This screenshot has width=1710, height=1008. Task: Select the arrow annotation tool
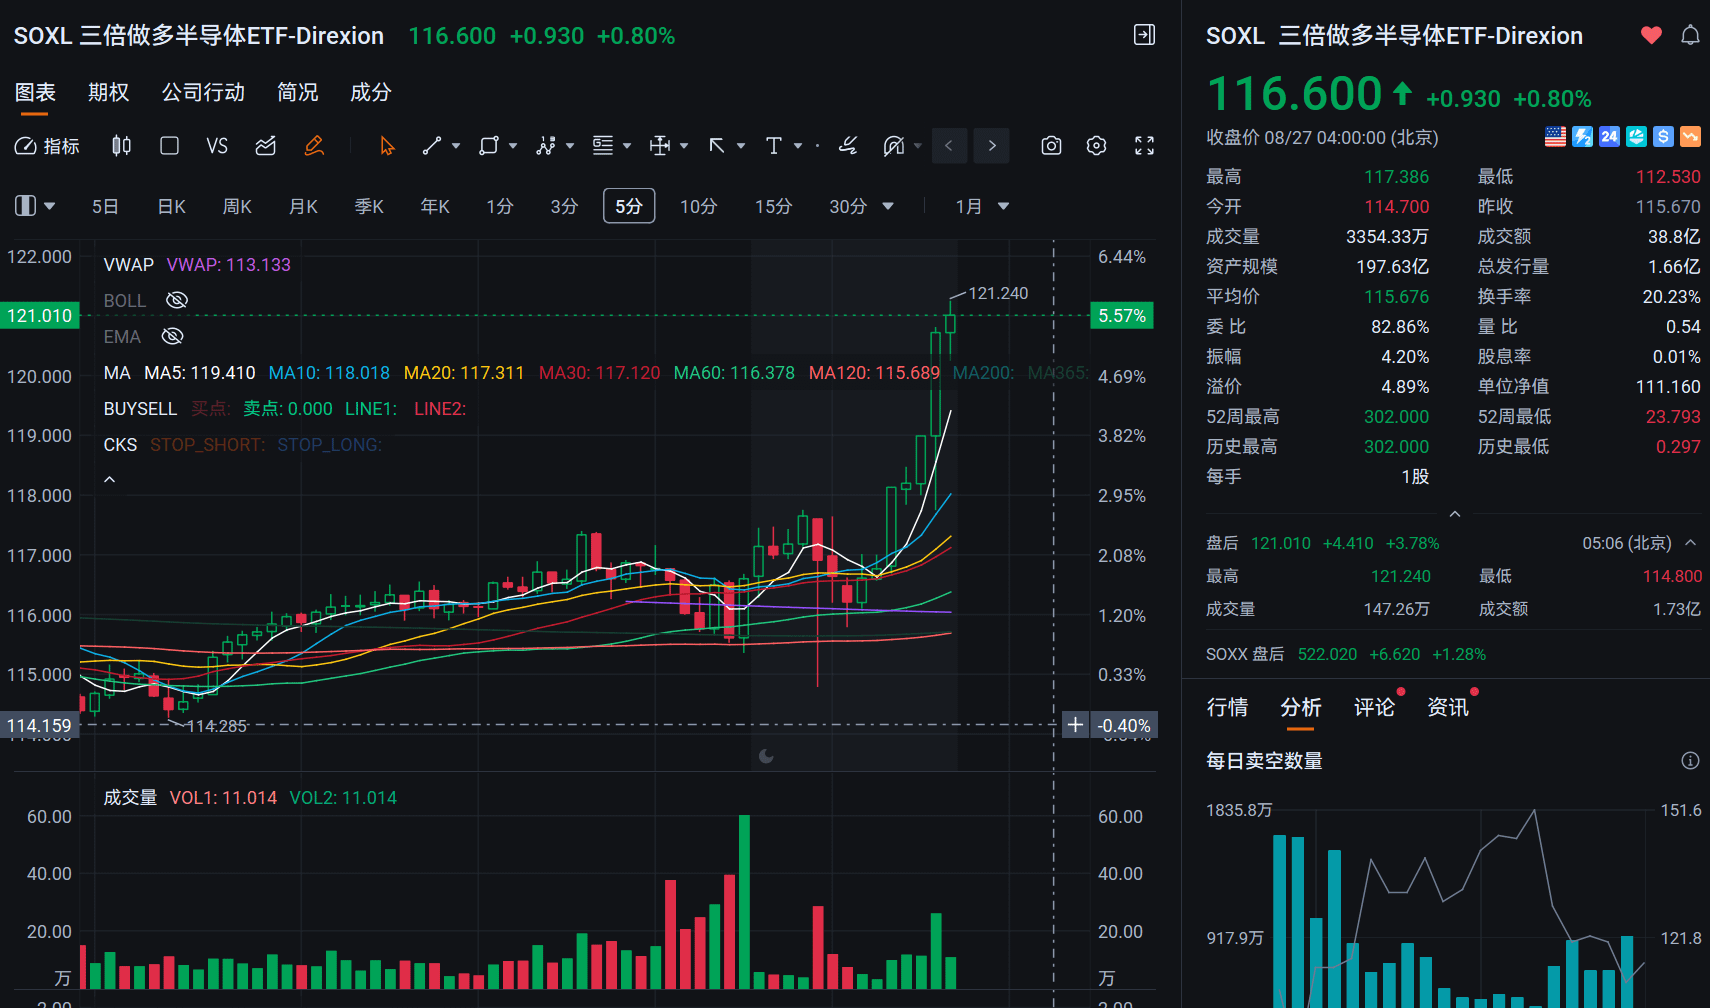717,146
